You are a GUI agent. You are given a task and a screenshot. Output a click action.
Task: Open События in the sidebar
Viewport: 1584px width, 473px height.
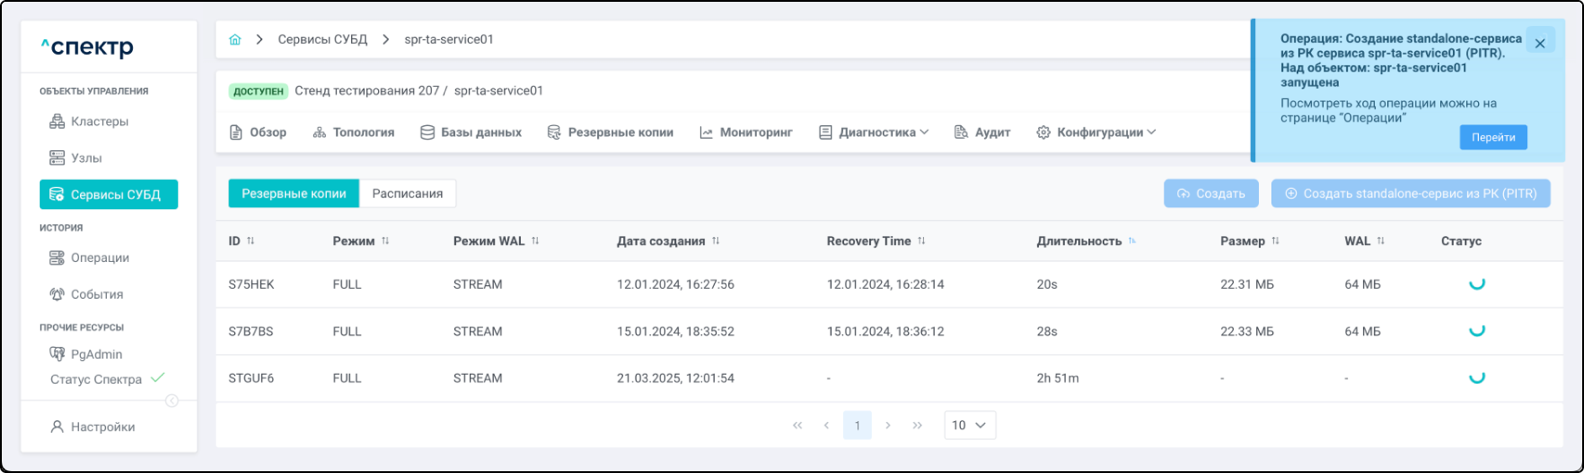point(96,295)
